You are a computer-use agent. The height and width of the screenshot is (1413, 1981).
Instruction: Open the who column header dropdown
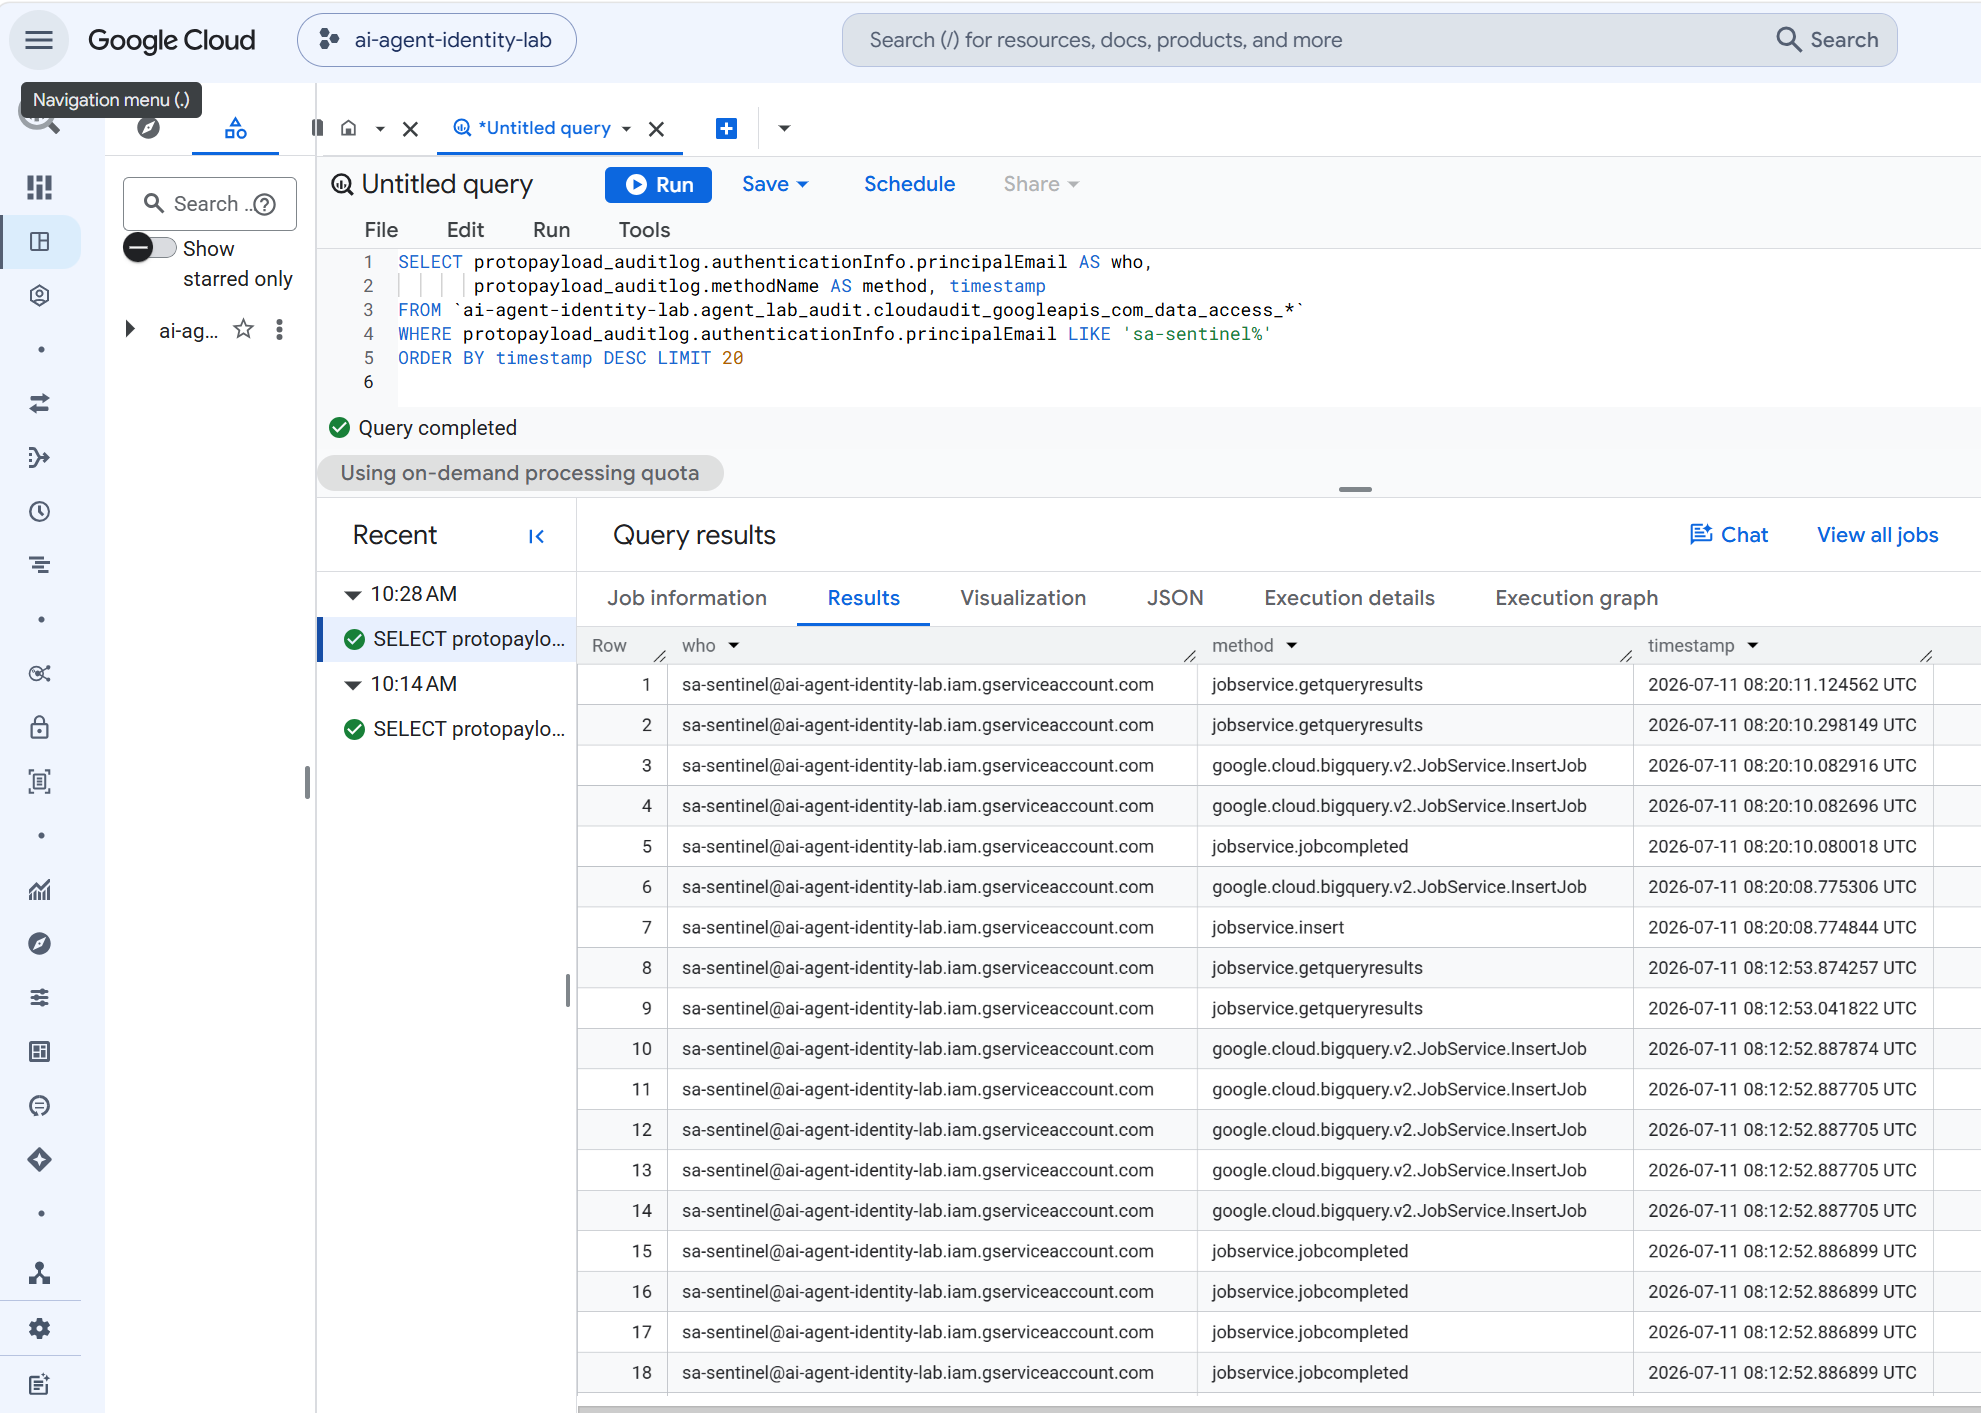734,646
